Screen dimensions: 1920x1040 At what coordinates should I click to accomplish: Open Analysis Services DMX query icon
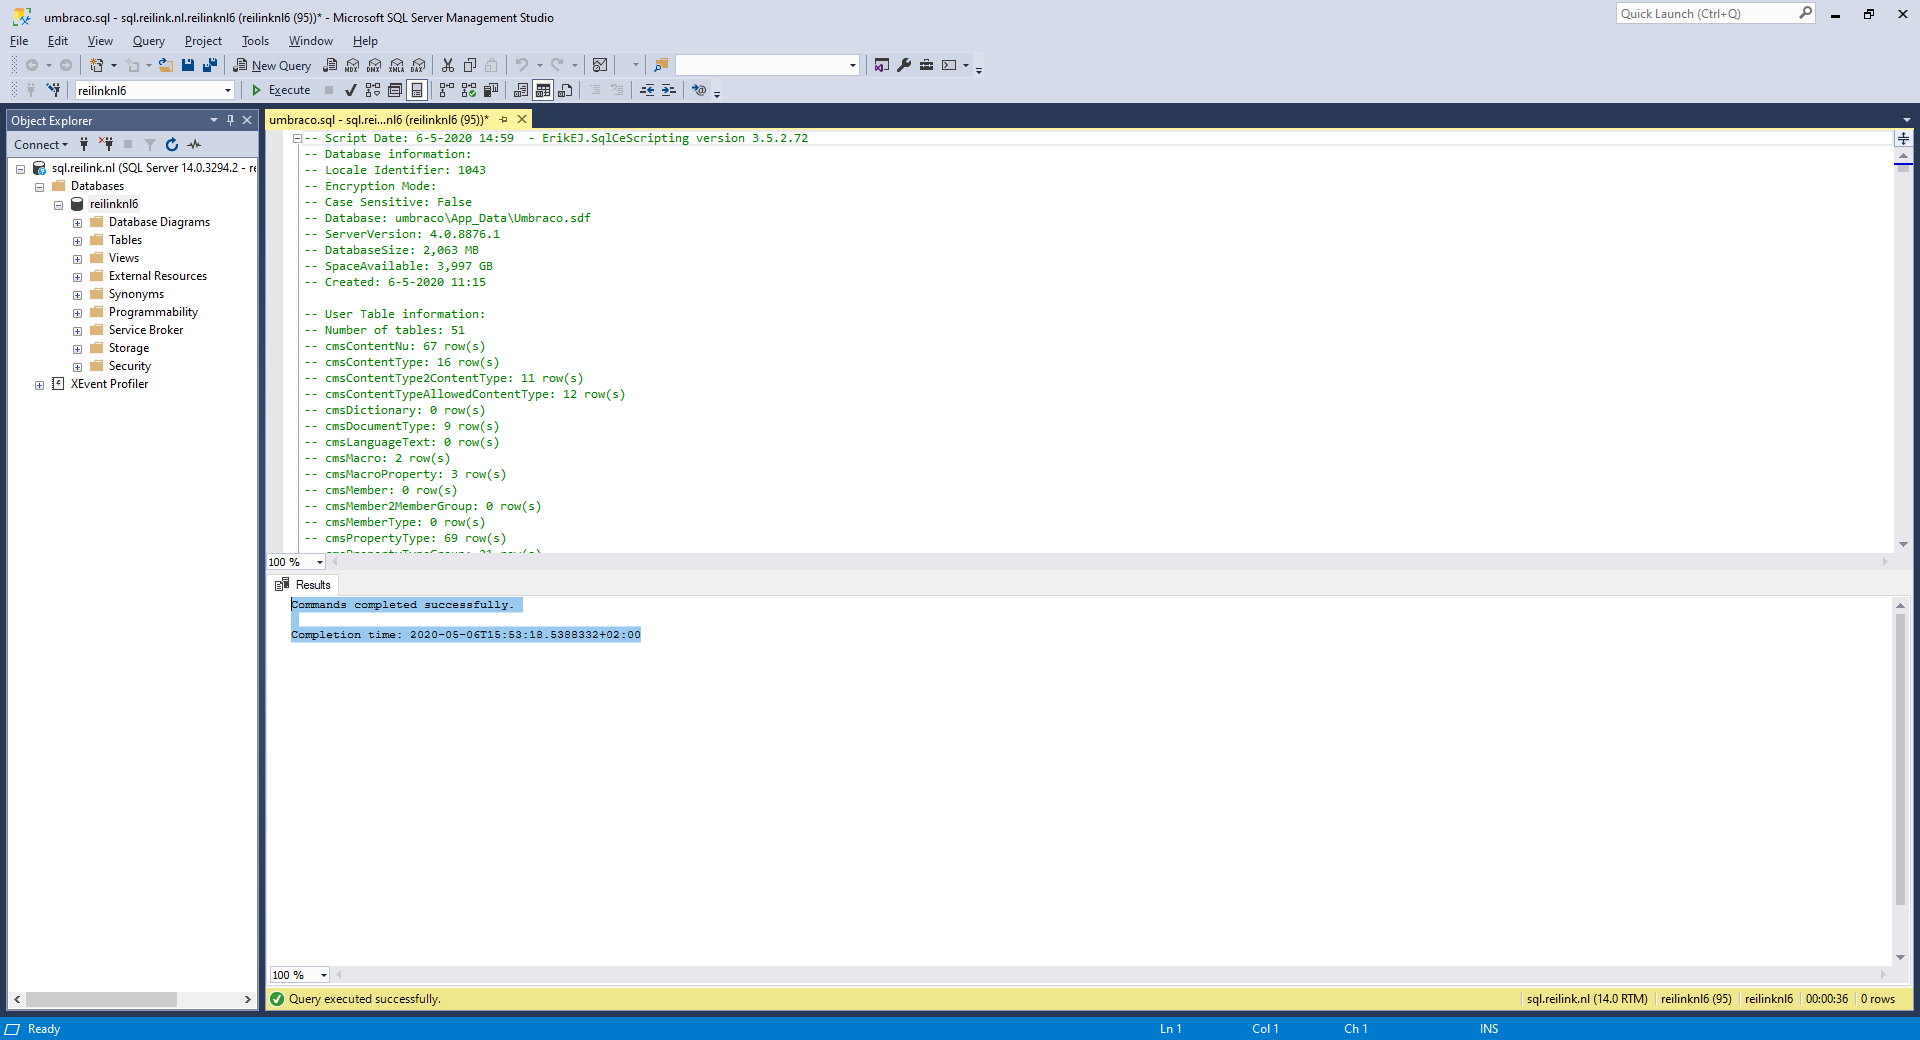coord(374,65)
